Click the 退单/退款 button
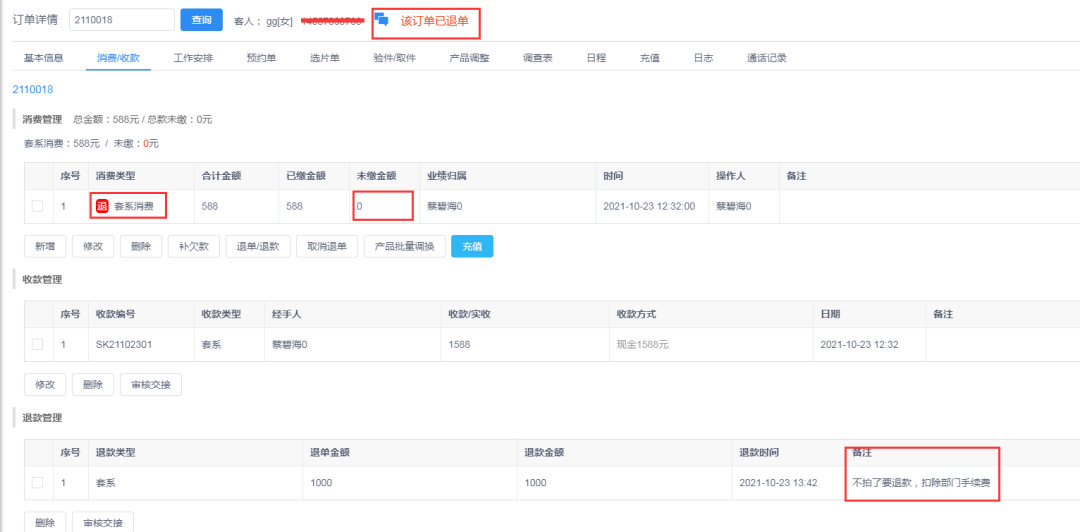The height and width of the screenshot is (532, 1080). 258,246
